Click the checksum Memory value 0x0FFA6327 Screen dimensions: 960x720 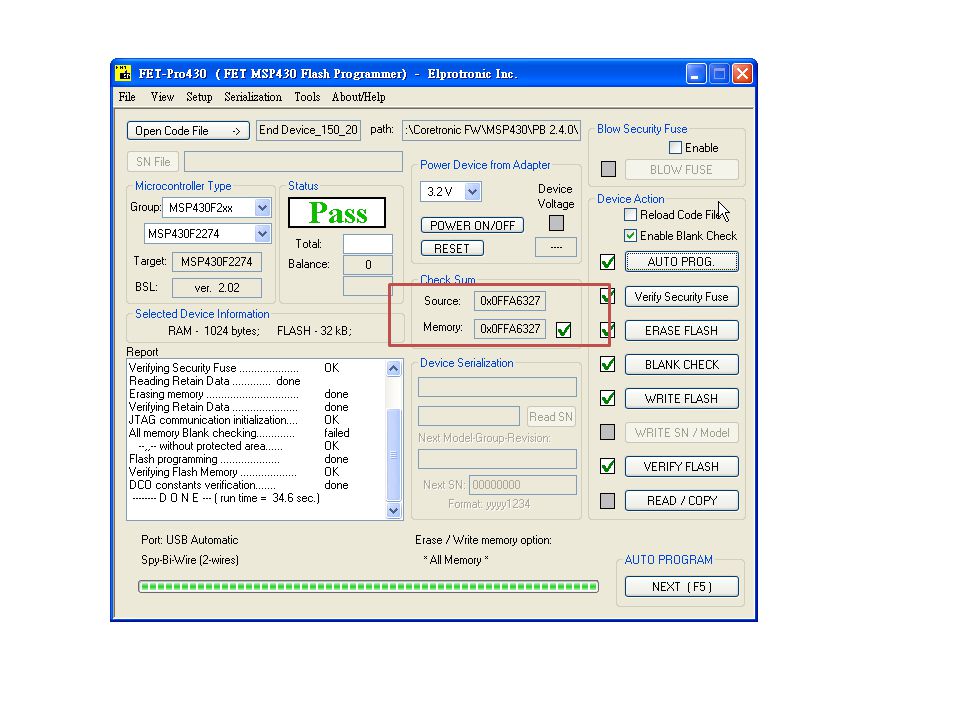(510, 329)
